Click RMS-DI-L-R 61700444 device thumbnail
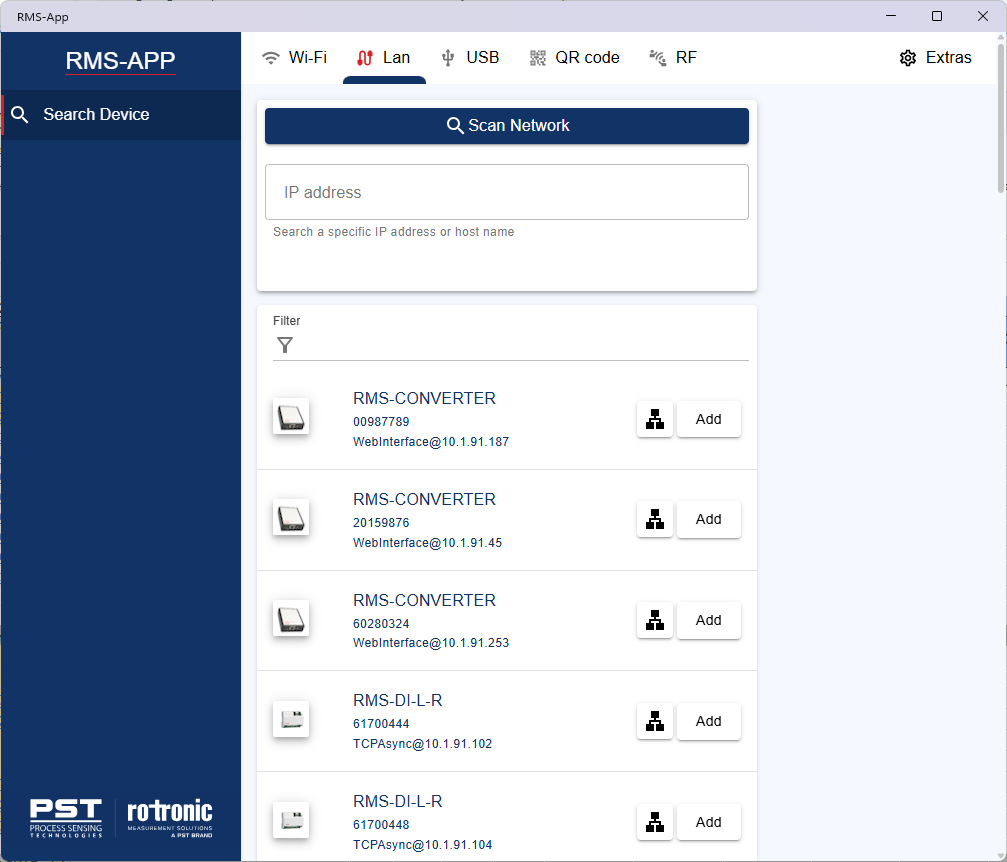 (291, 720)
